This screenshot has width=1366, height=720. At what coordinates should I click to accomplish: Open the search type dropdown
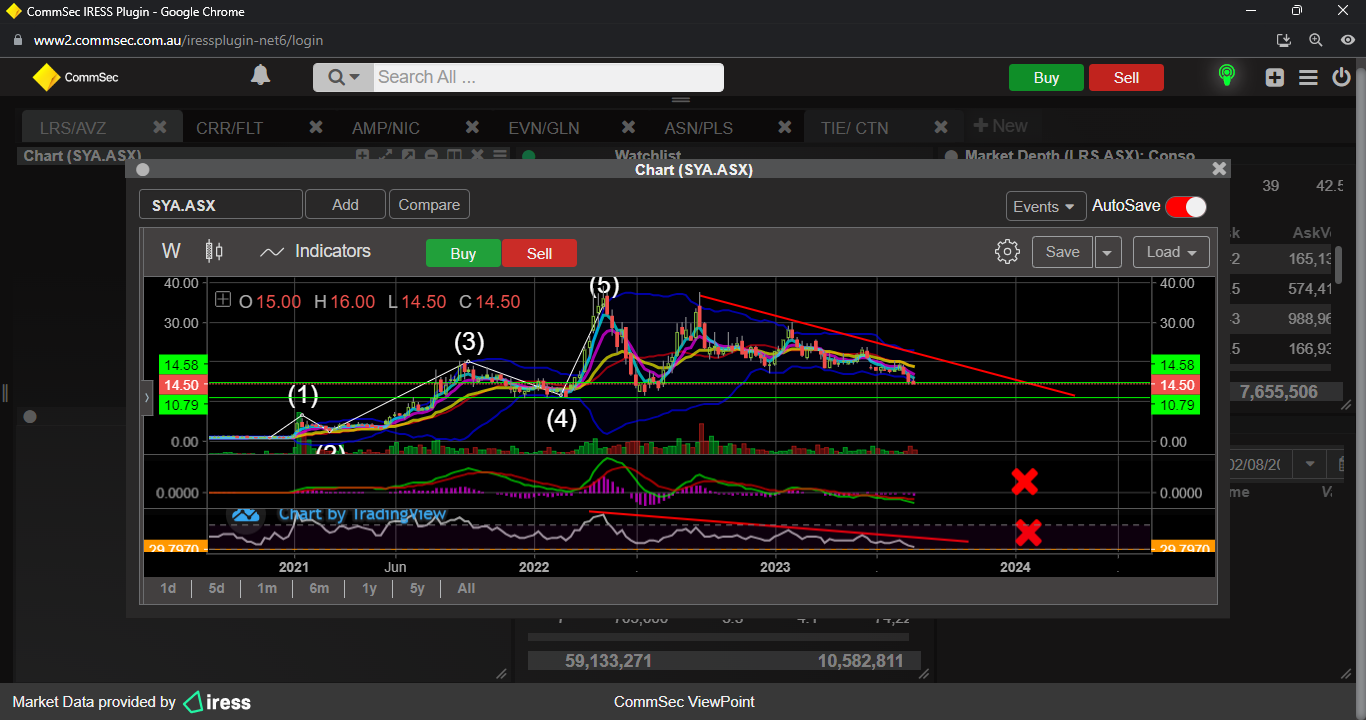(x=344, y=77)
